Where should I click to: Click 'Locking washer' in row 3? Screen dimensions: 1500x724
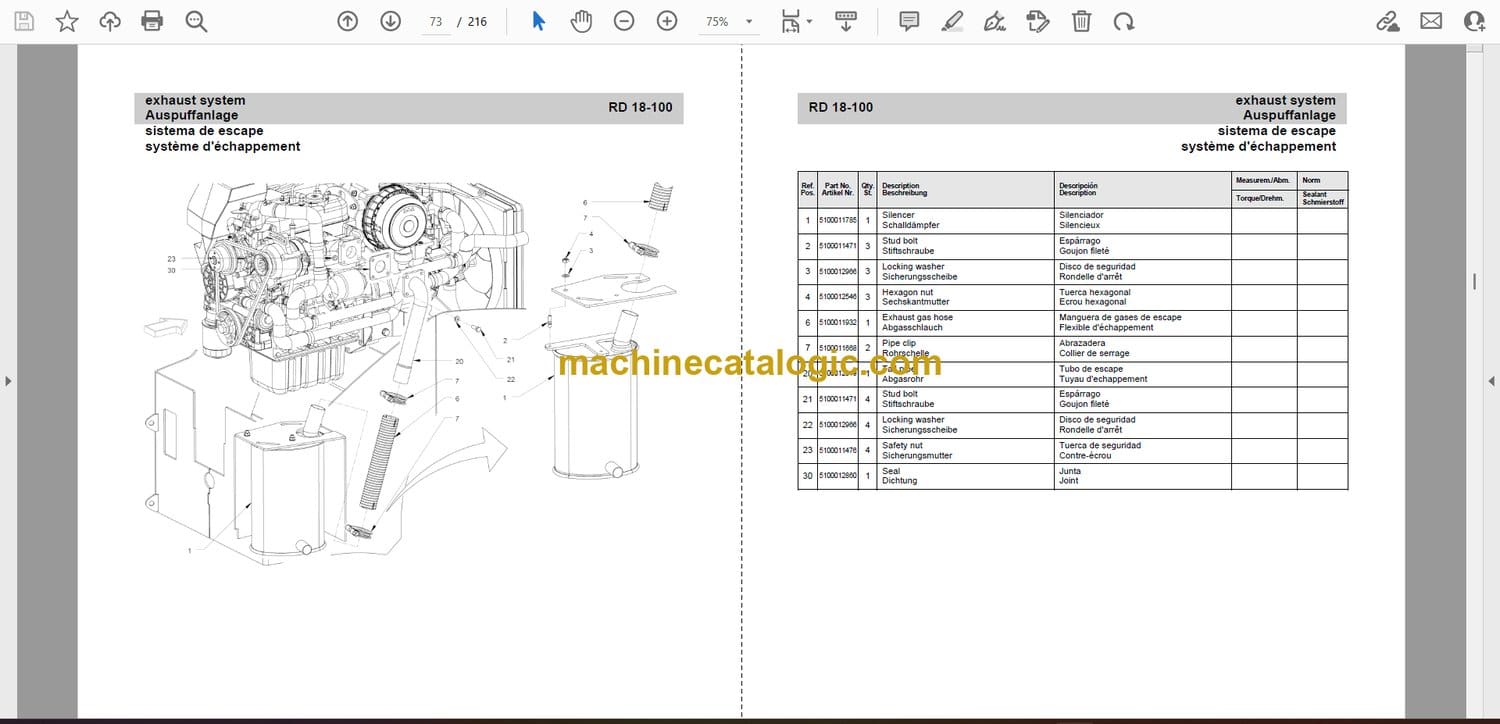(x=913, y=267)
